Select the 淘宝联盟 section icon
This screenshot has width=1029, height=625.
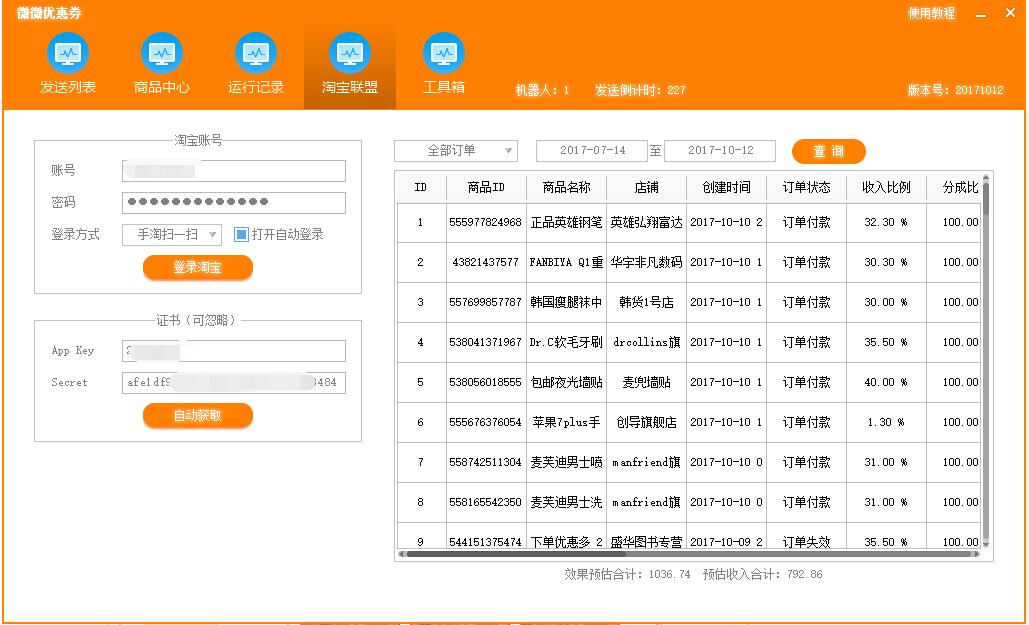(349, 62)
